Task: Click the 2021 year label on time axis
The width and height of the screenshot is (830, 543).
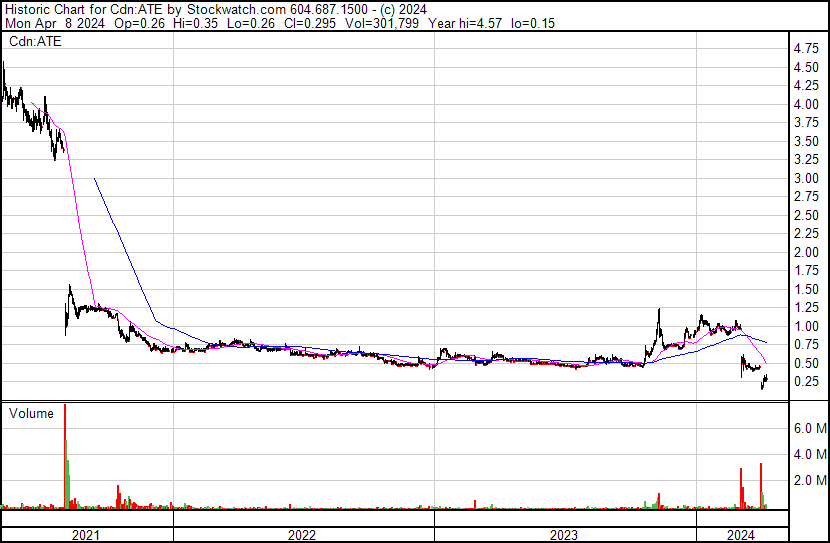Action: pyautogui.click(x=86, y=535)
